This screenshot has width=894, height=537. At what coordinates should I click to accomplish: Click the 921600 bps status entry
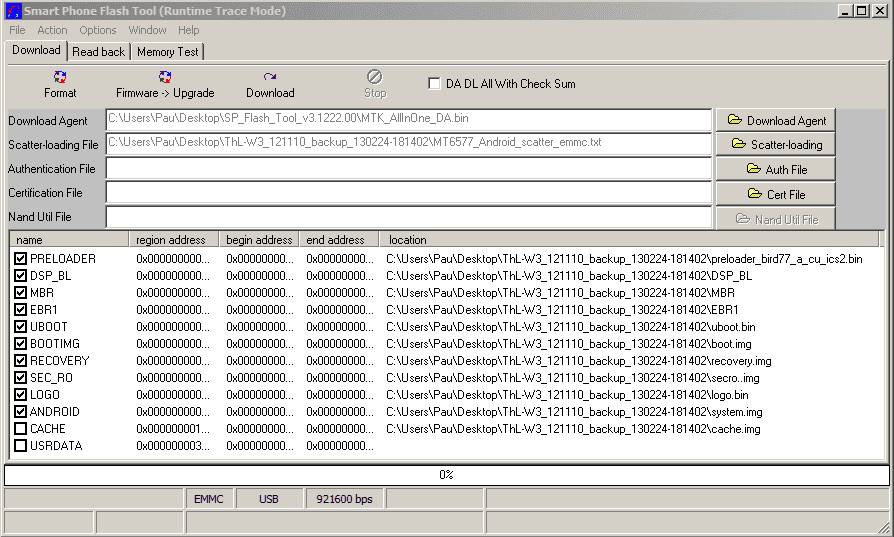coord(344,499)
